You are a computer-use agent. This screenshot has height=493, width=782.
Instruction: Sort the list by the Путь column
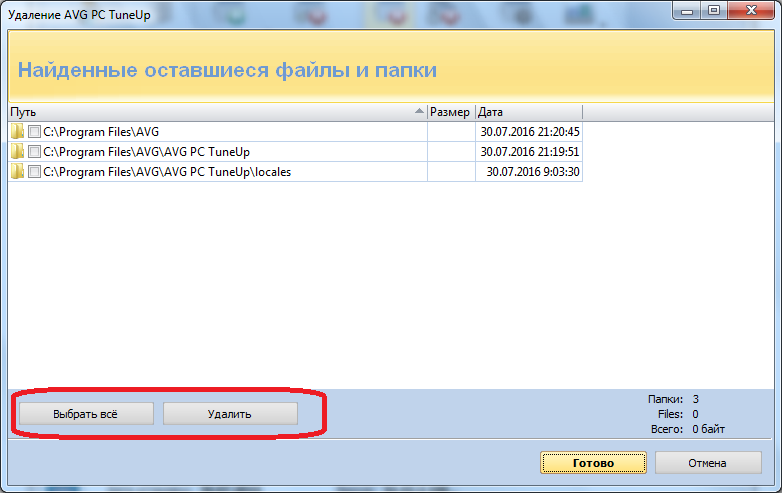click(218, 112)
